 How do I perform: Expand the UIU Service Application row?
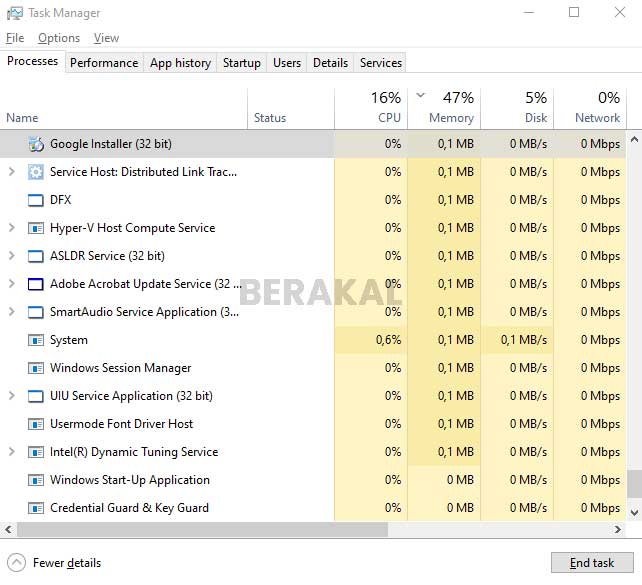click(x=12, y=396)
